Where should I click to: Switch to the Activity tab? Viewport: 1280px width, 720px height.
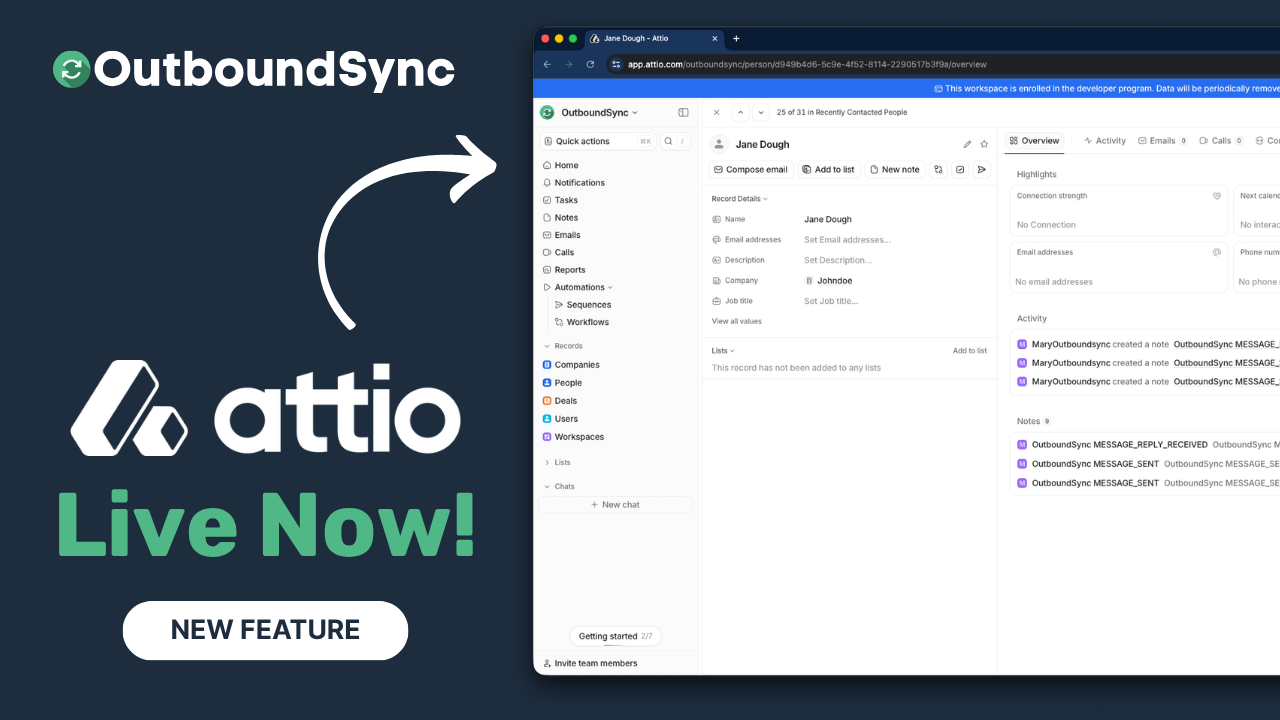tap(1105, 141)
